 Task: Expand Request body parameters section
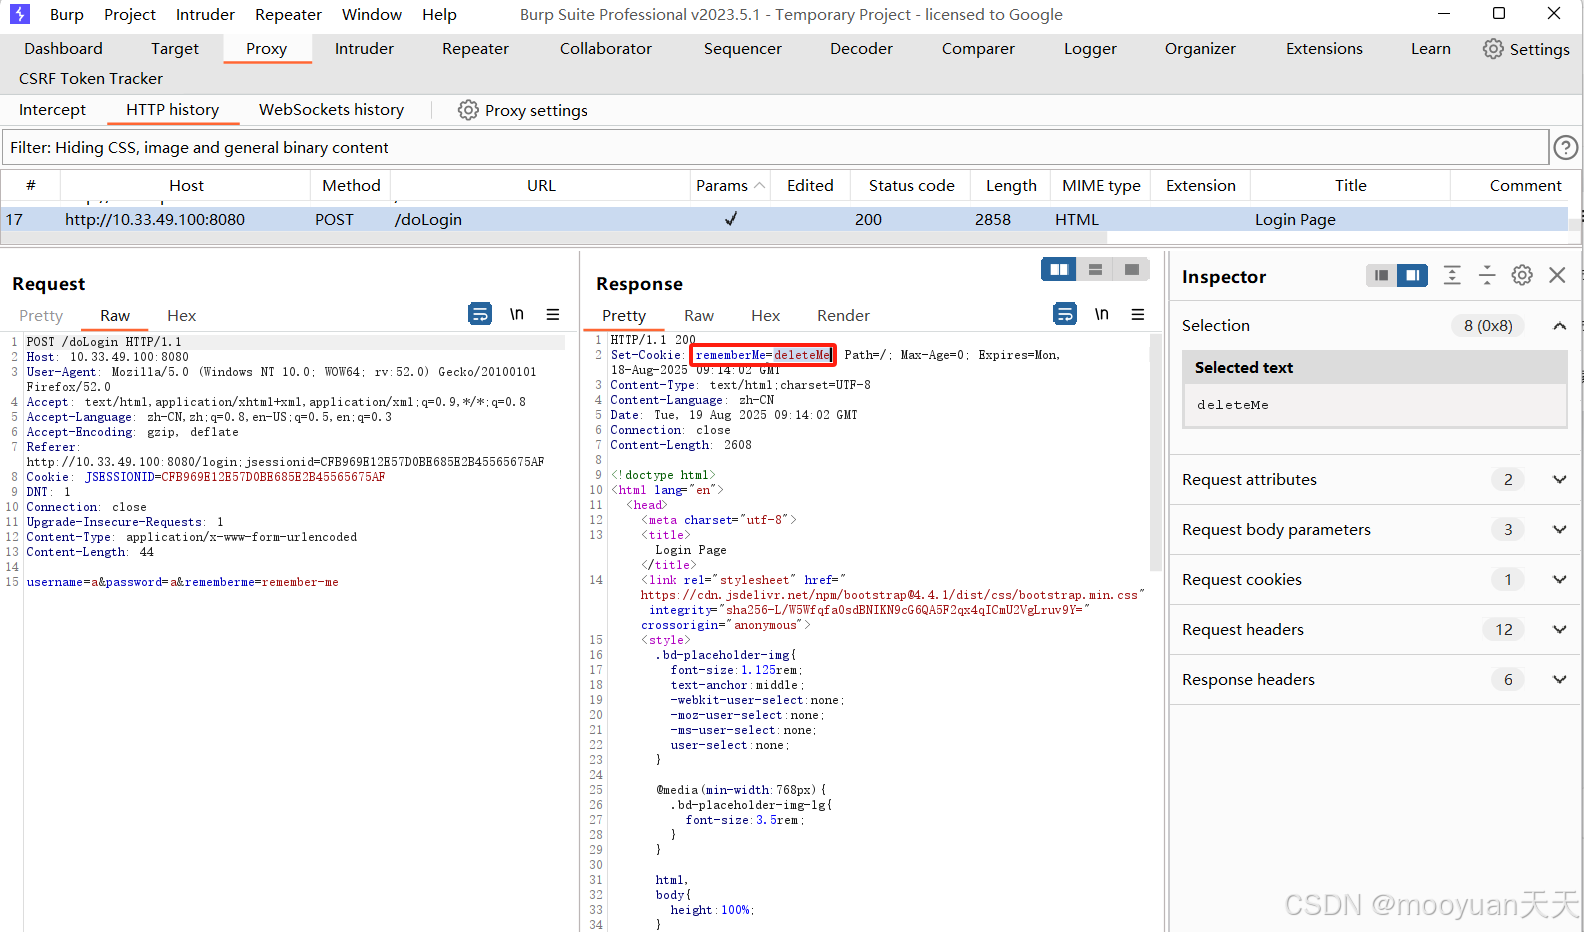point(1559,530)
